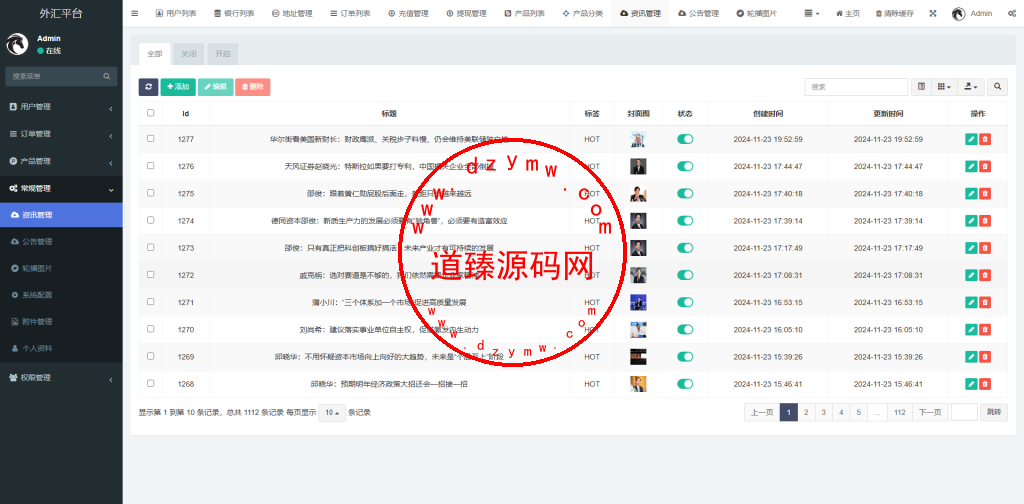Switch to the 产品分类 top tab

[x=583, y=13]
